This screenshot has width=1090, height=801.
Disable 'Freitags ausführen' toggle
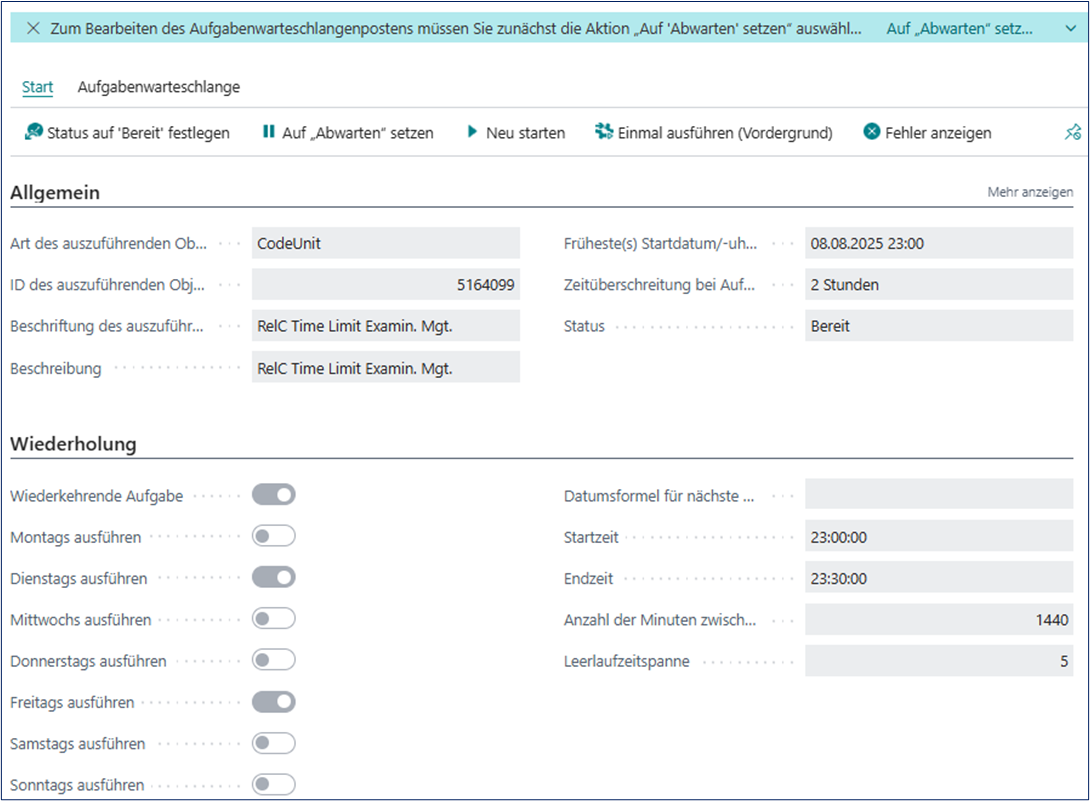[274, 702]
